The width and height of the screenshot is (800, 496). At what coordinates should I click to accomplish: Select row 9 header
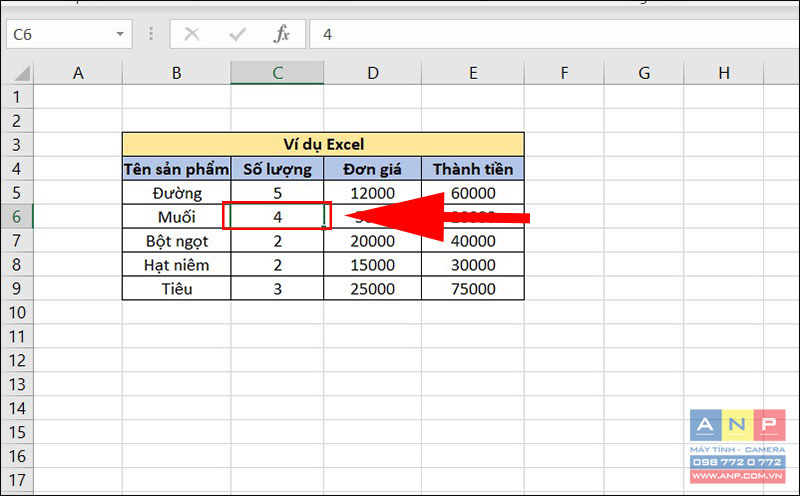17,288
